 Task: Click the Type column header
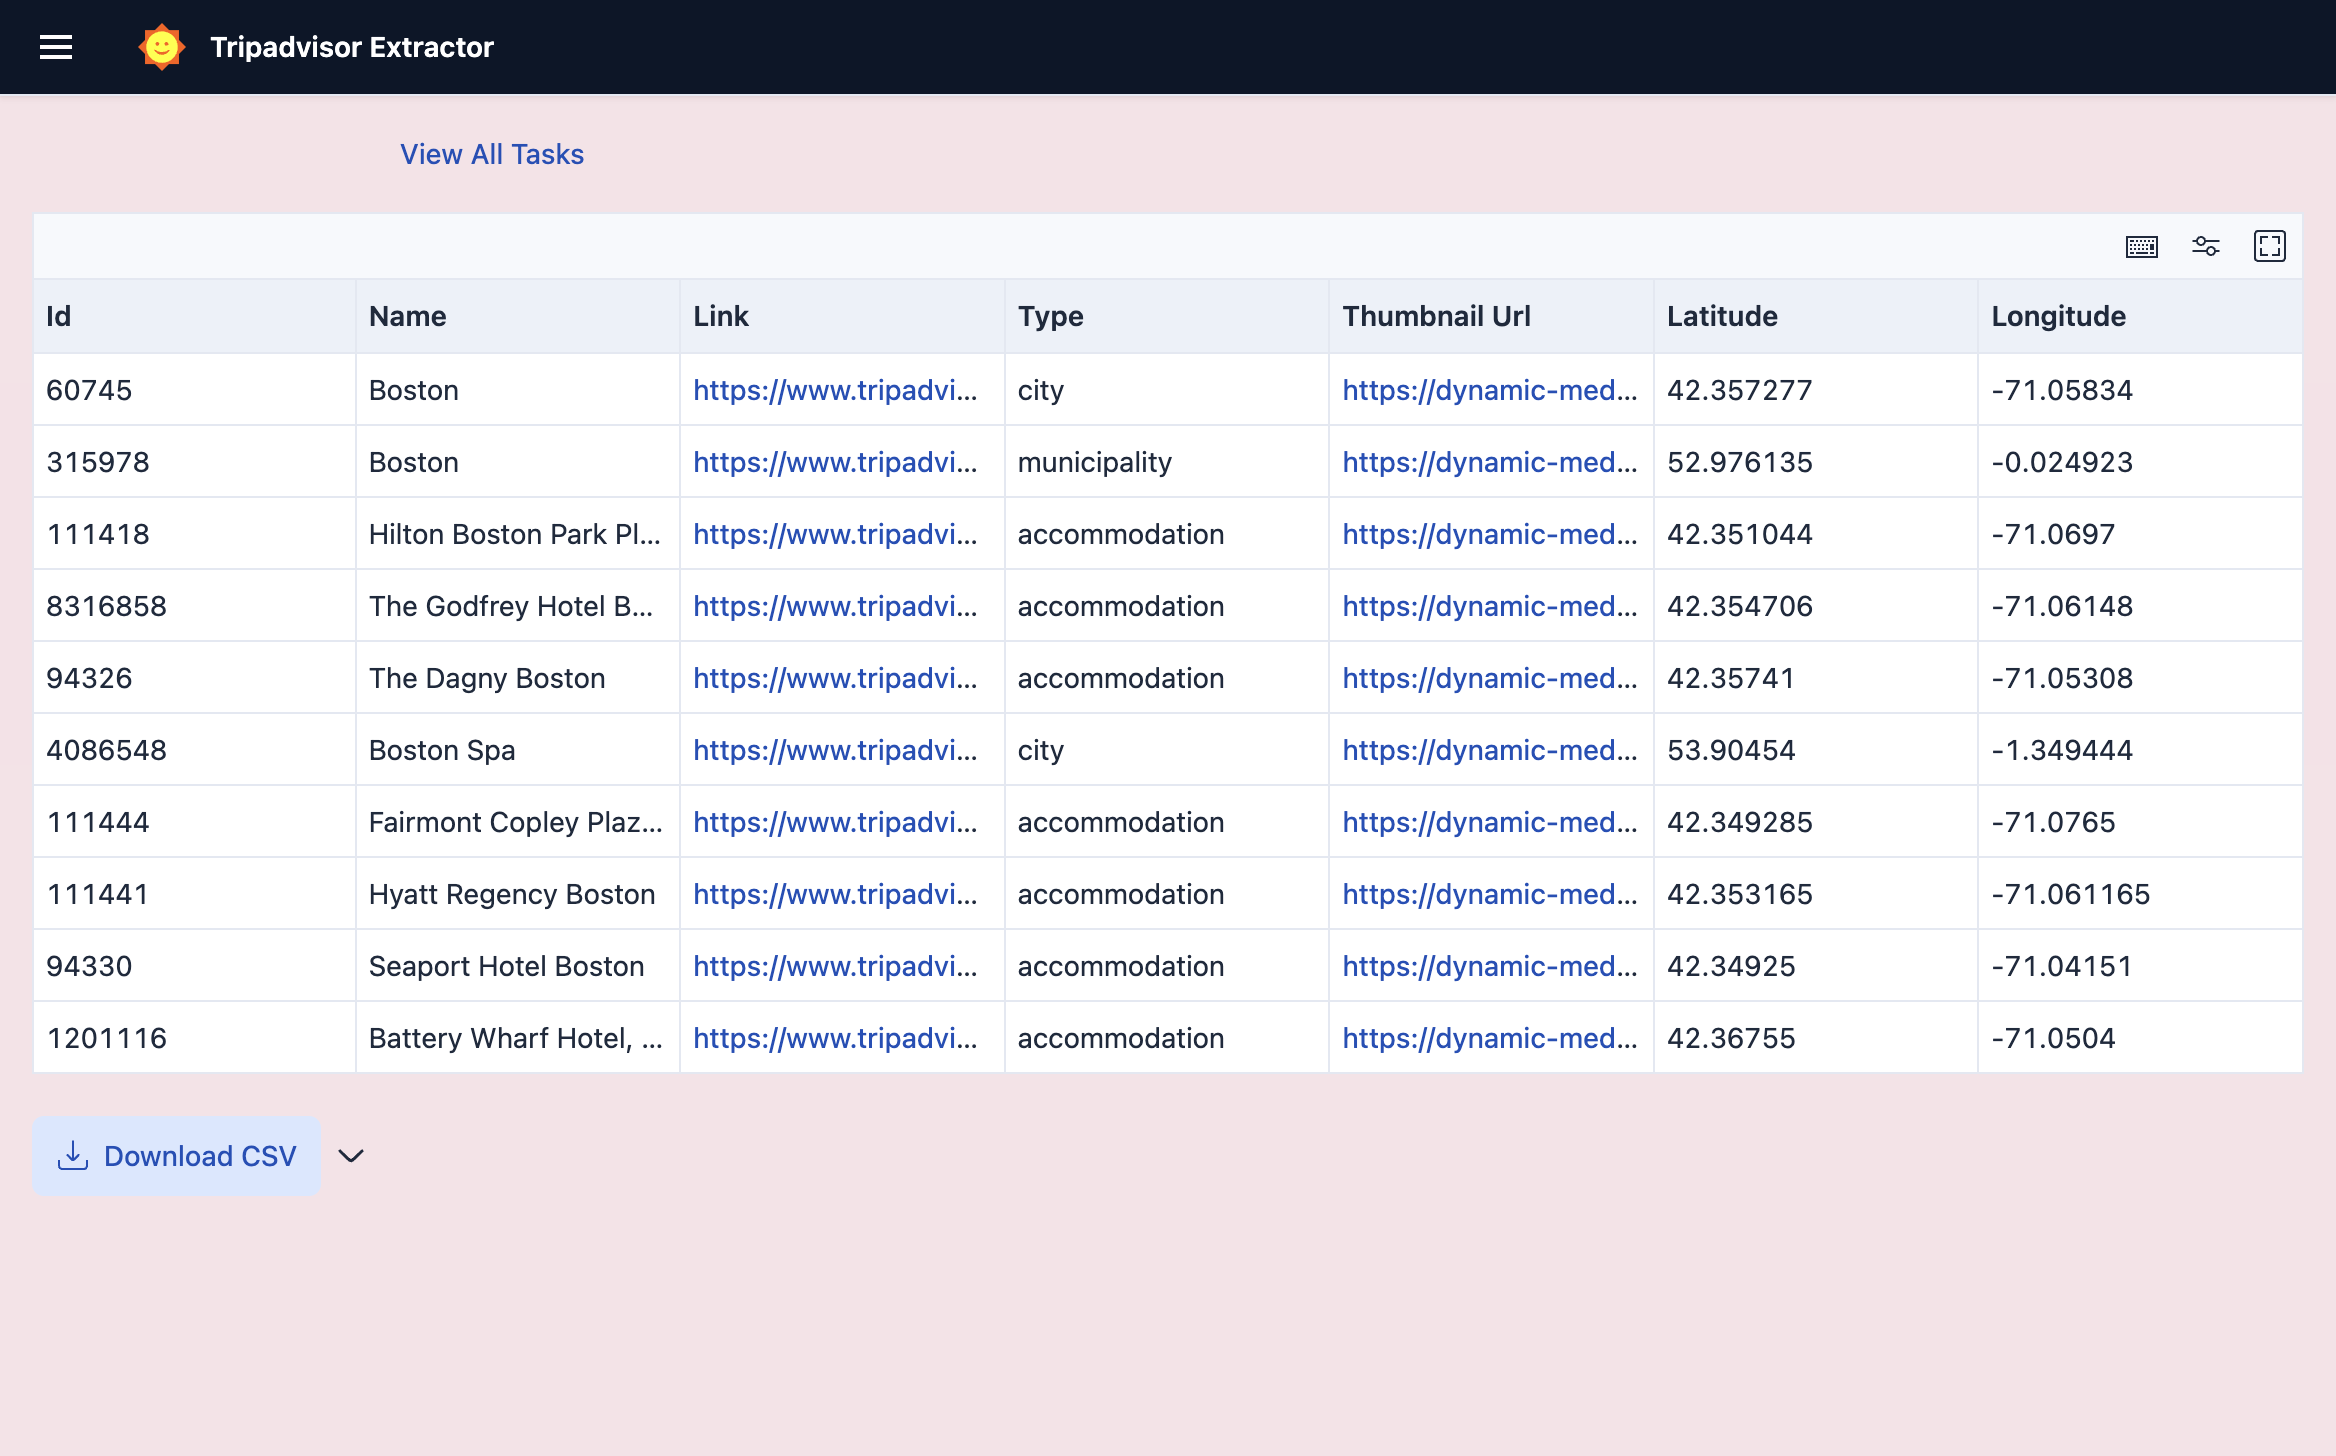[1050, 316]
